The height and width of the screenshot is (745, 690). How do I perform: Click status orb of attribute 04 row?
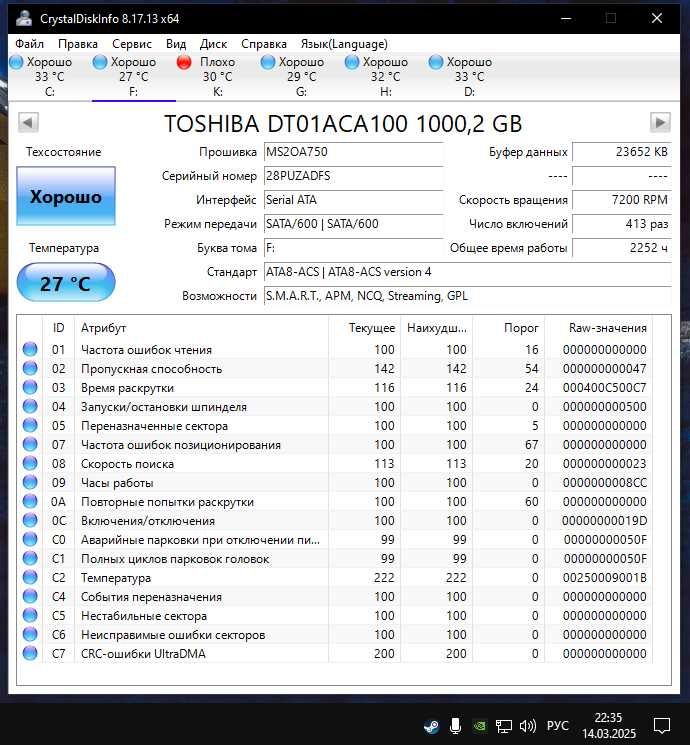tap(30, 406)
